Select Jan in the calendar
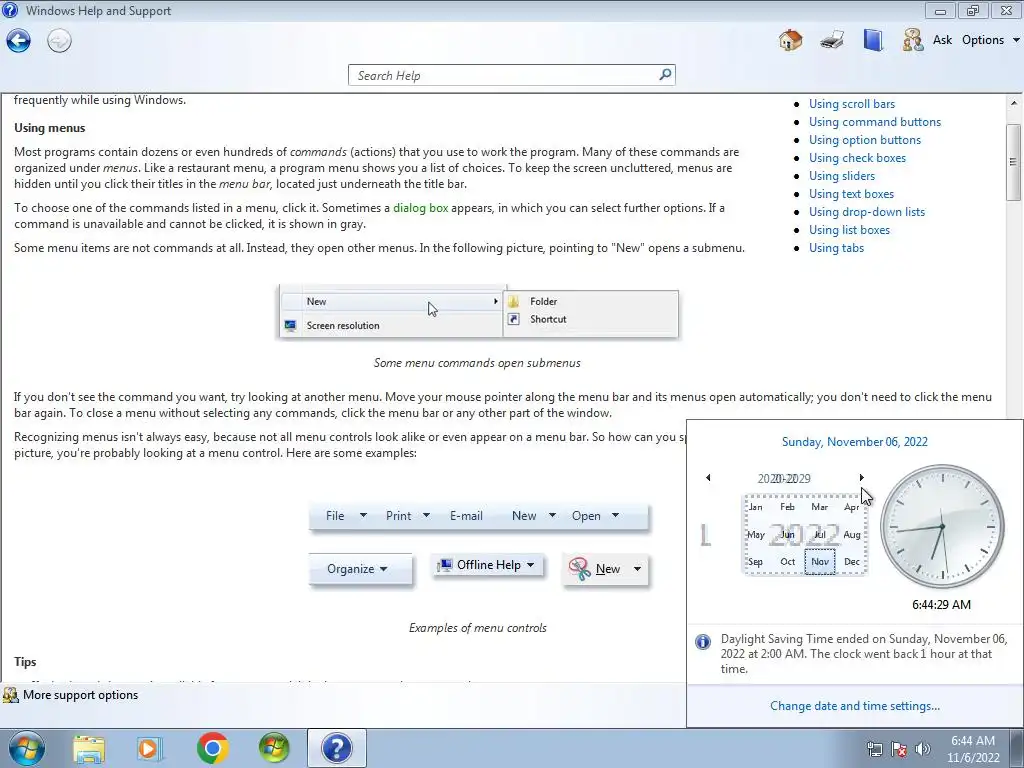Viewport: 1024px width, 768px height. pos(756,507)
